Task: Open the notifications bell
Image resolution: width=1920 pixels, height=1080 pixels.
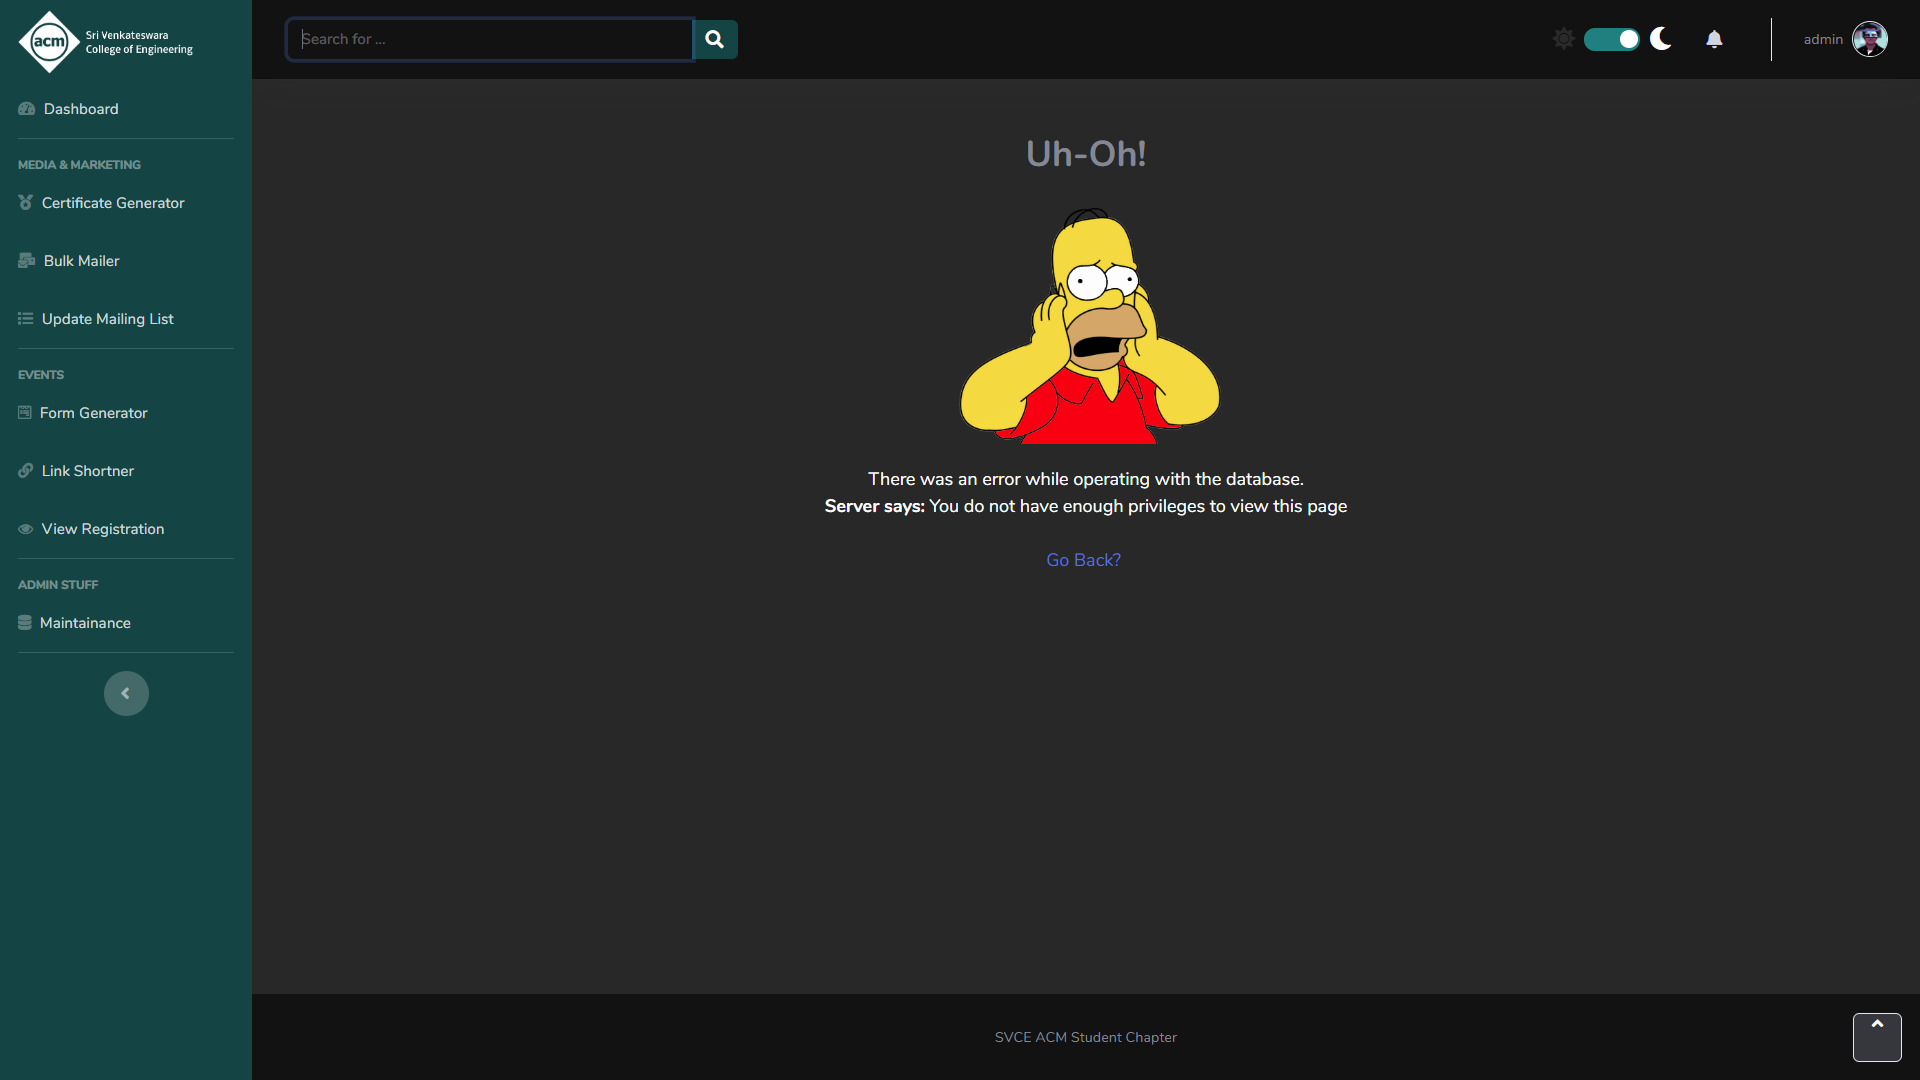Action: (x=1714, y=39)
